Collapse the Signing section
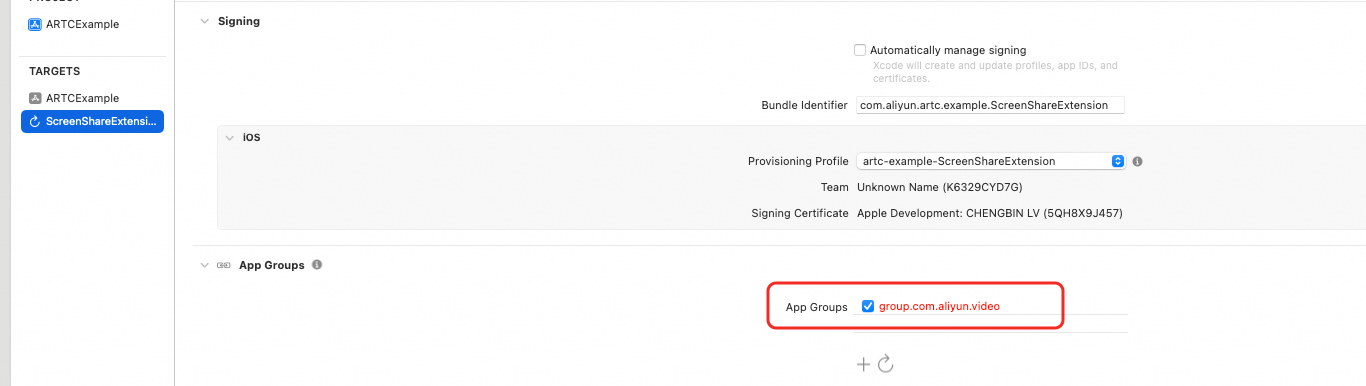Viewport: 1366px width, 386px height. (205, 21)
